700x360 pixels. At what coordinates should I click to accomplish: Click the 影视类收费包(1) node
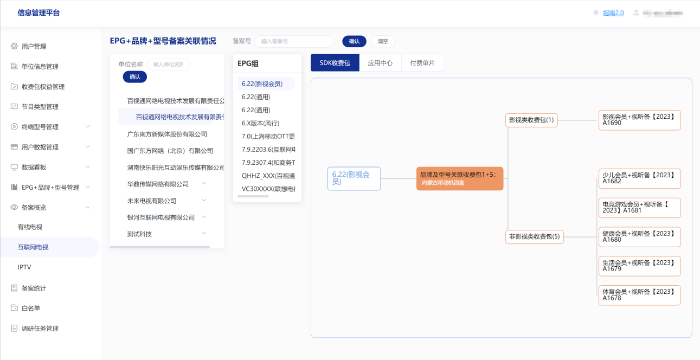tap(531, 120)
